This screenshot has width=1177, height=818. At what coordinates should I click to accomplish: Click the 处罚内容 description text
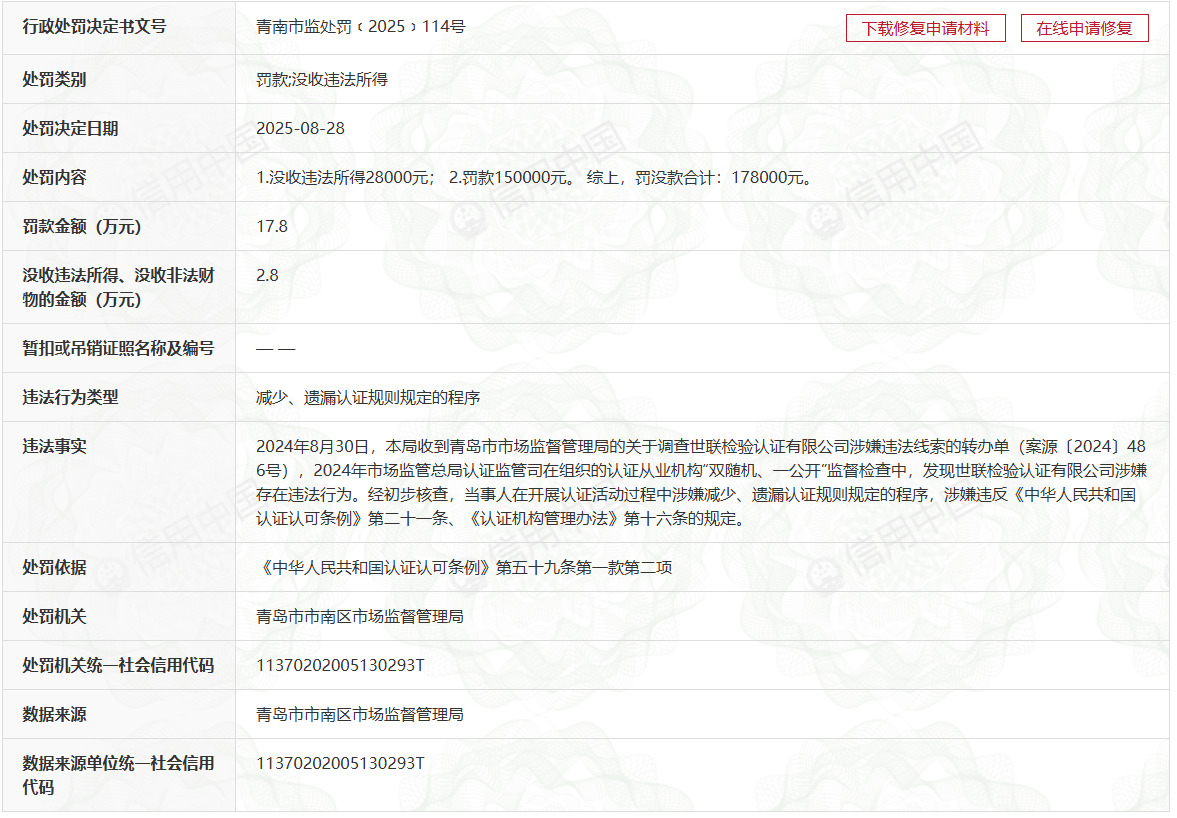coord(533,178)
